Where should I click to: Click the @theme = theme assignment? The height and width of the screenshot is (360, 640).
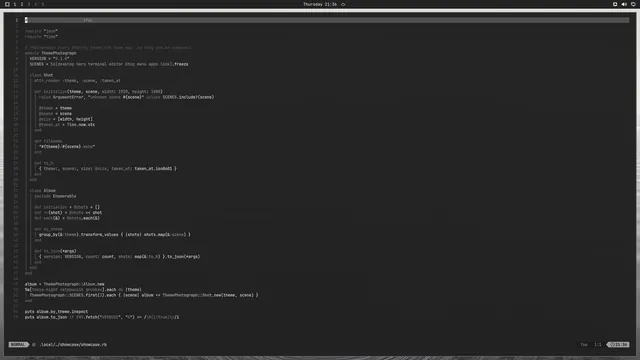point(55,108)
